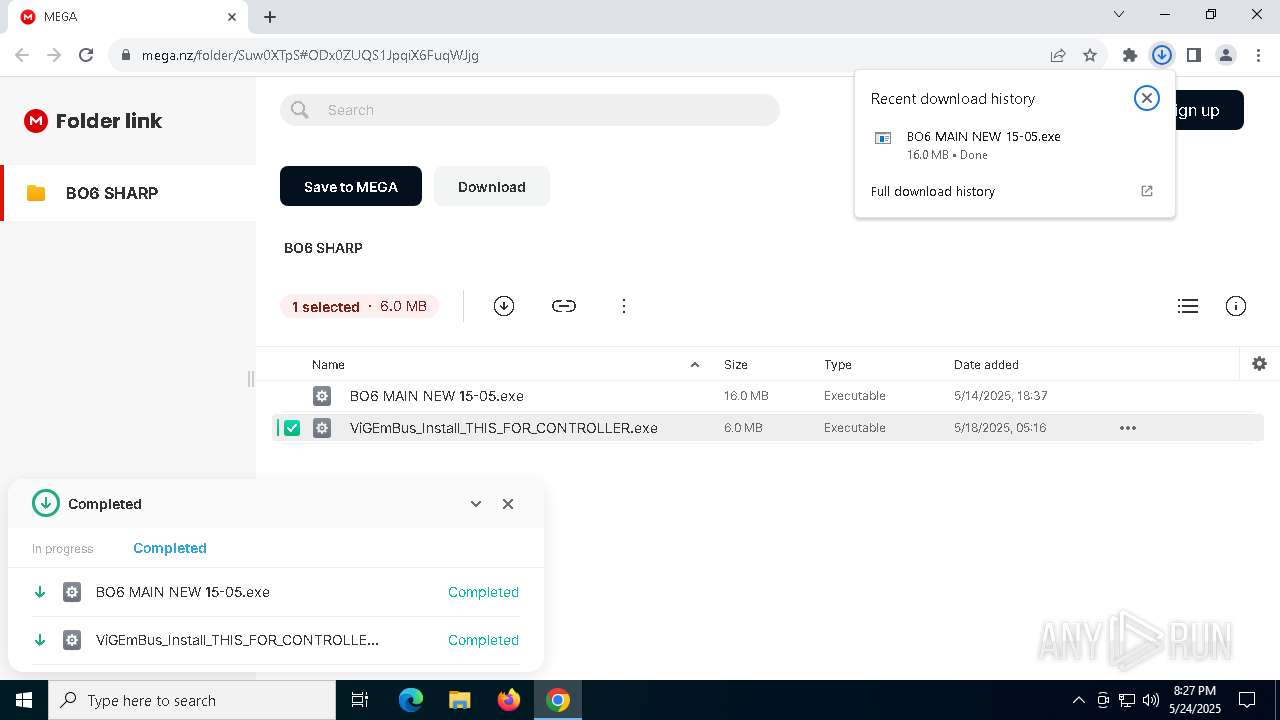Click the Save to MEGA button
Viewport: 1280px width, 720px height.
(x=351, y=186)
